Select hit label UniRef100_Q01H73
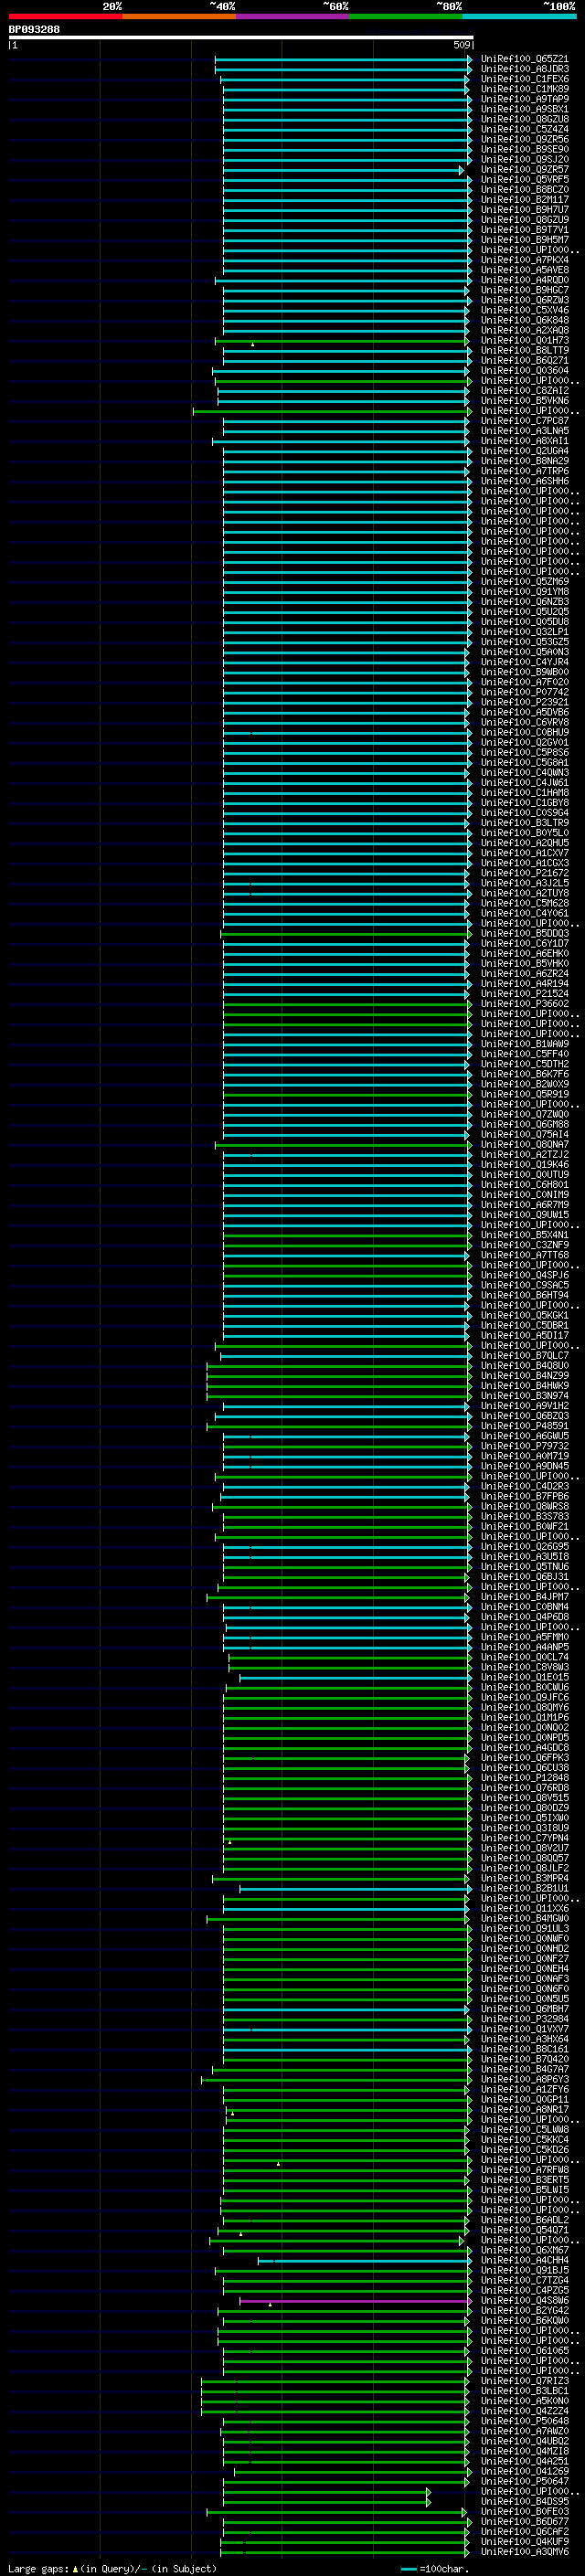The width and height of the screenshot is (585, 2576). pyautogui.click(x=525, y=341)
